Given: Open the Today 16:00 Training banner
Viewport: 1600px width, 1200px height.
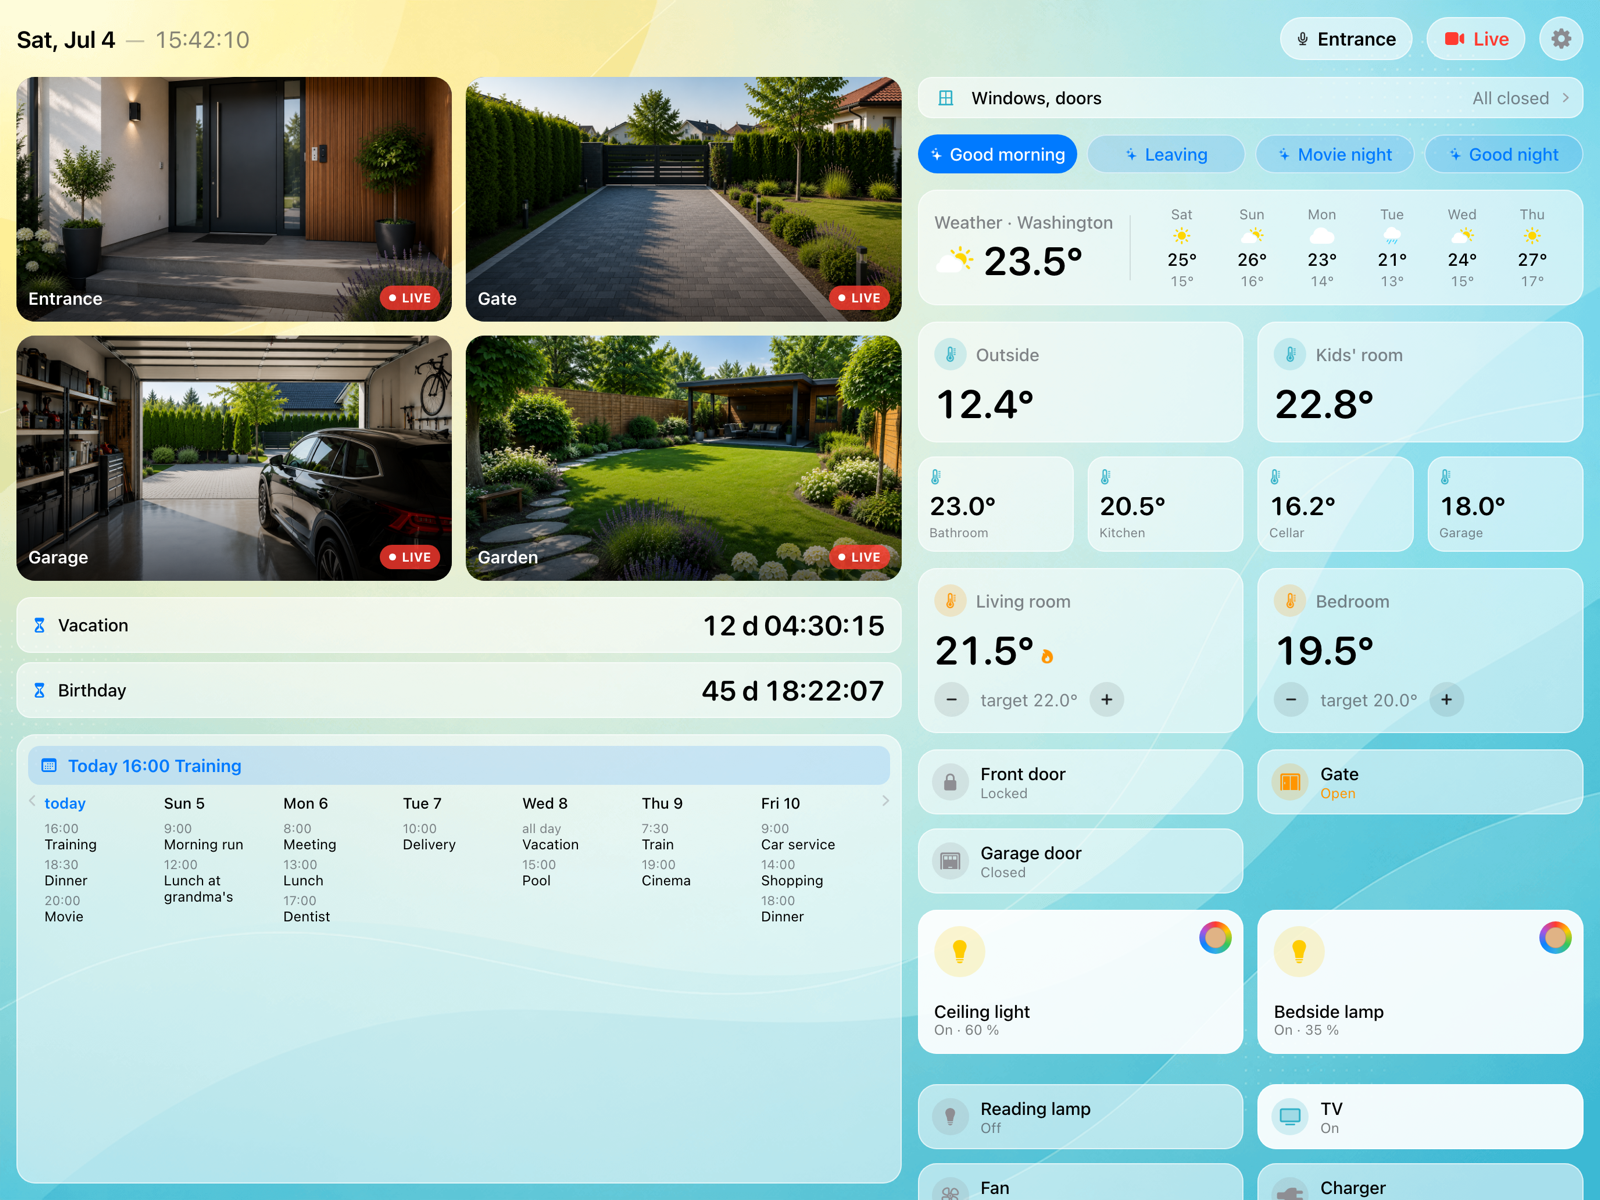Looking at the screenshot, I should pyautogui.click(x=459, y=766).
